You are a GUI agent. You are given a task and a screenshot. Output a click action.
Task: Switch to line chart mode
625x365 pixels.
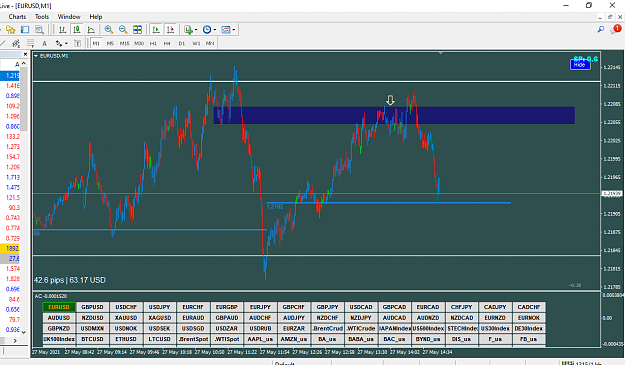pos(91,29)
